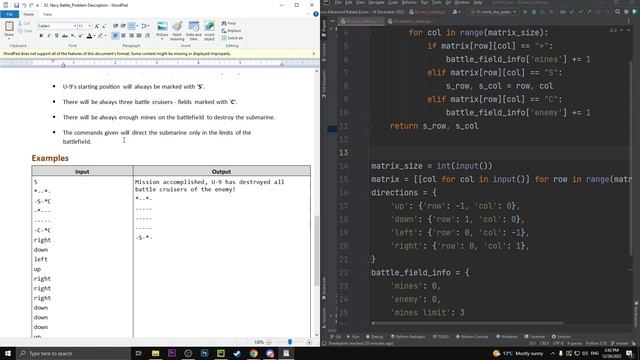Open font family dropdown in WordPad

click(x=75, y=26)
